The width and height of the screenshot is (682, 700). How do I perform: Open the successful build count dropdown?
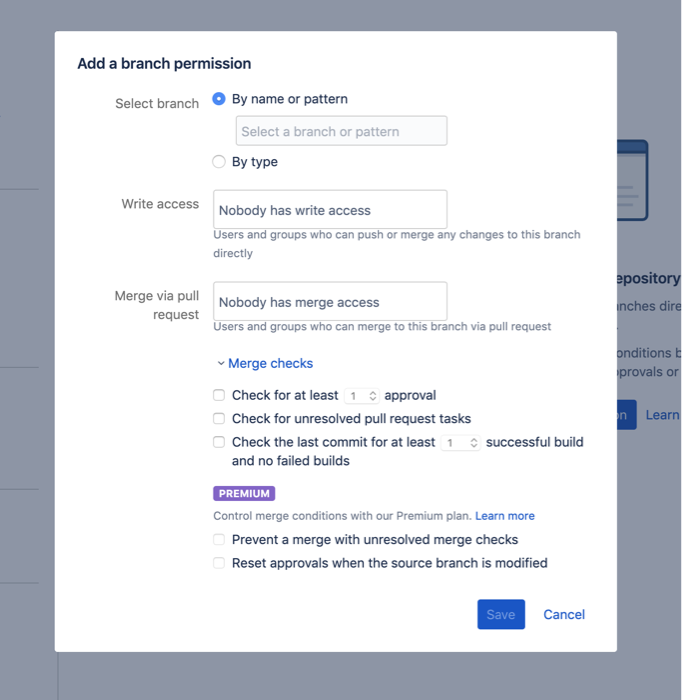[460, 443]
